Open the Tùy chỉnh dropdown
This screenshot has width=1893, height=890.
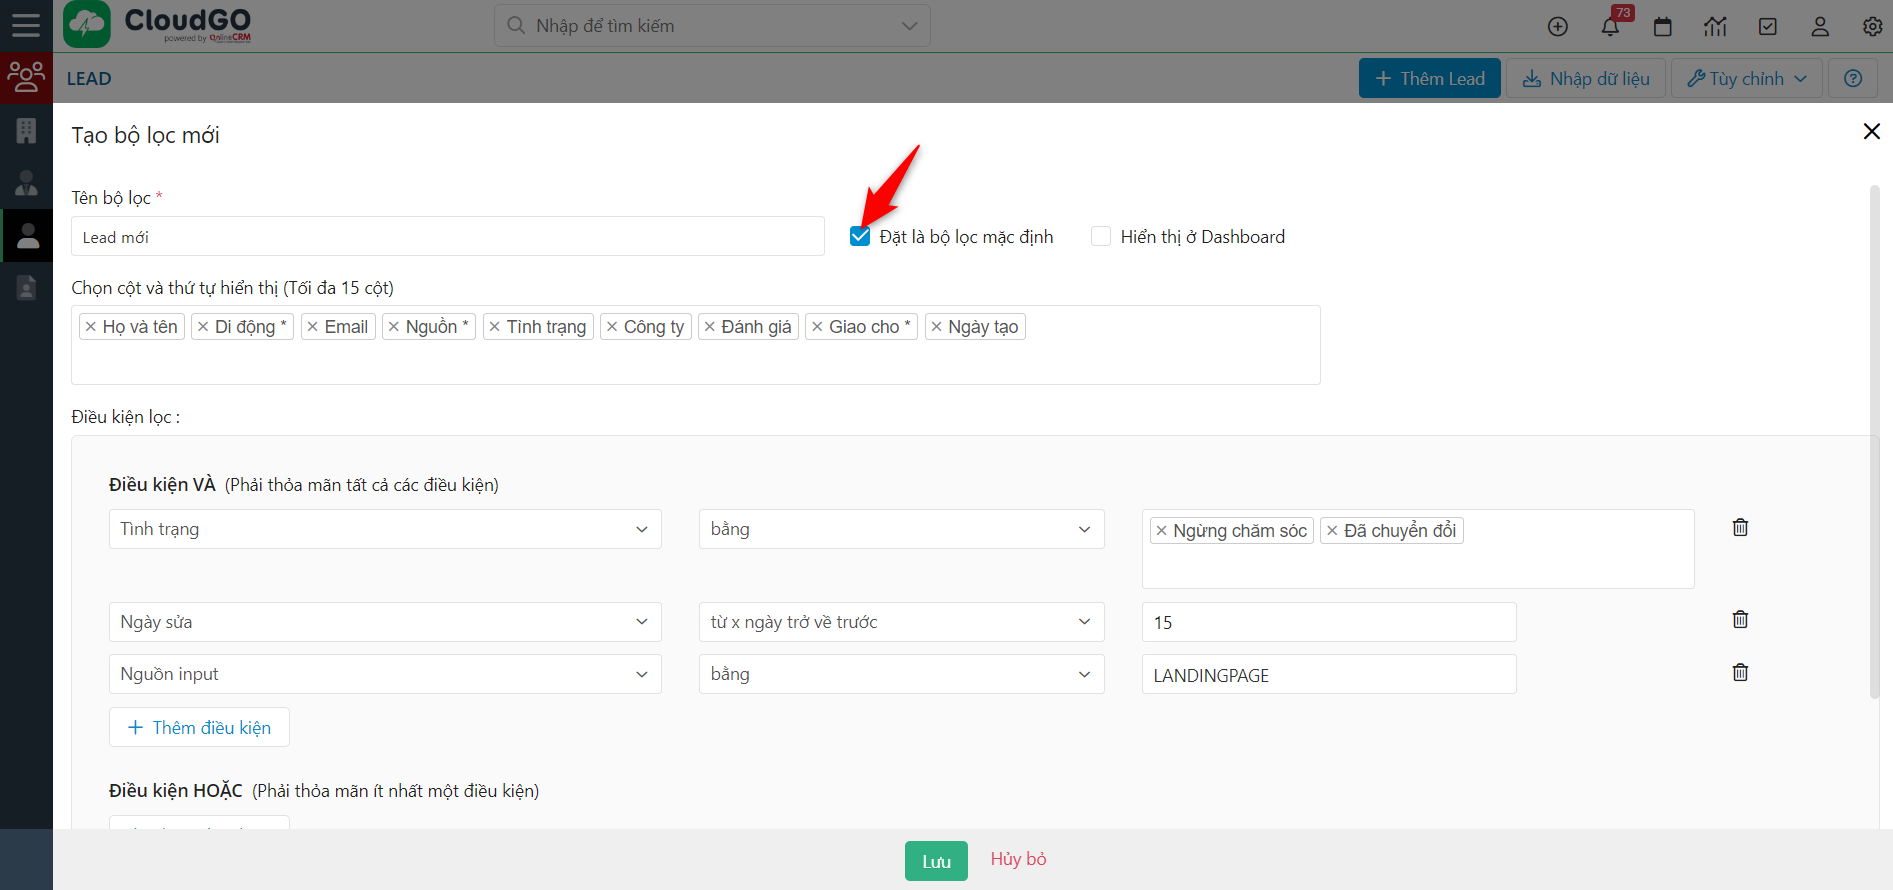coord(1747,78)
